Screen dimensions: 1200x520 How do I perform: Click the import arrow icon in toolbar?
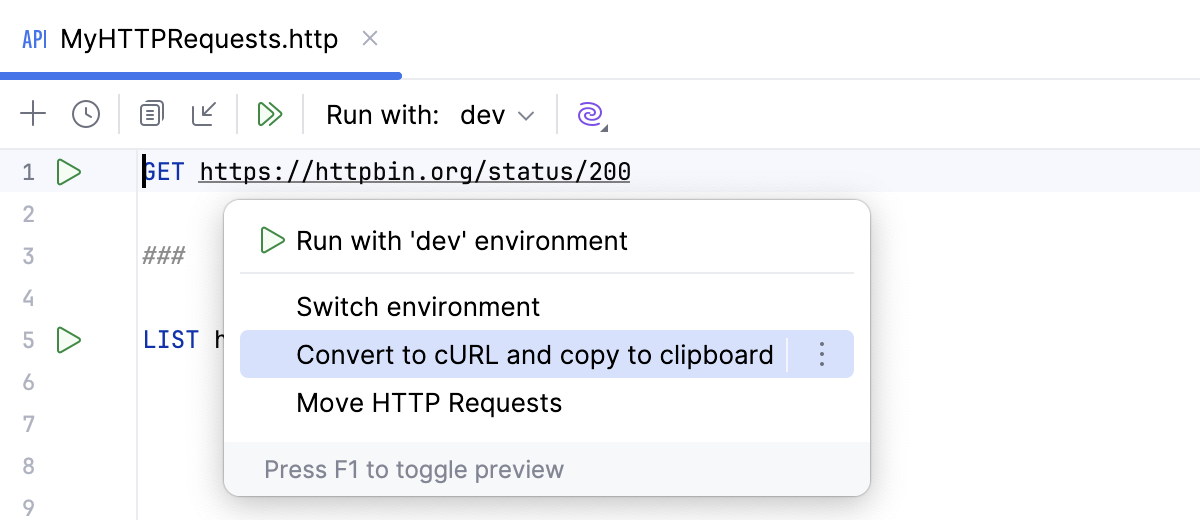click(204, 114)
